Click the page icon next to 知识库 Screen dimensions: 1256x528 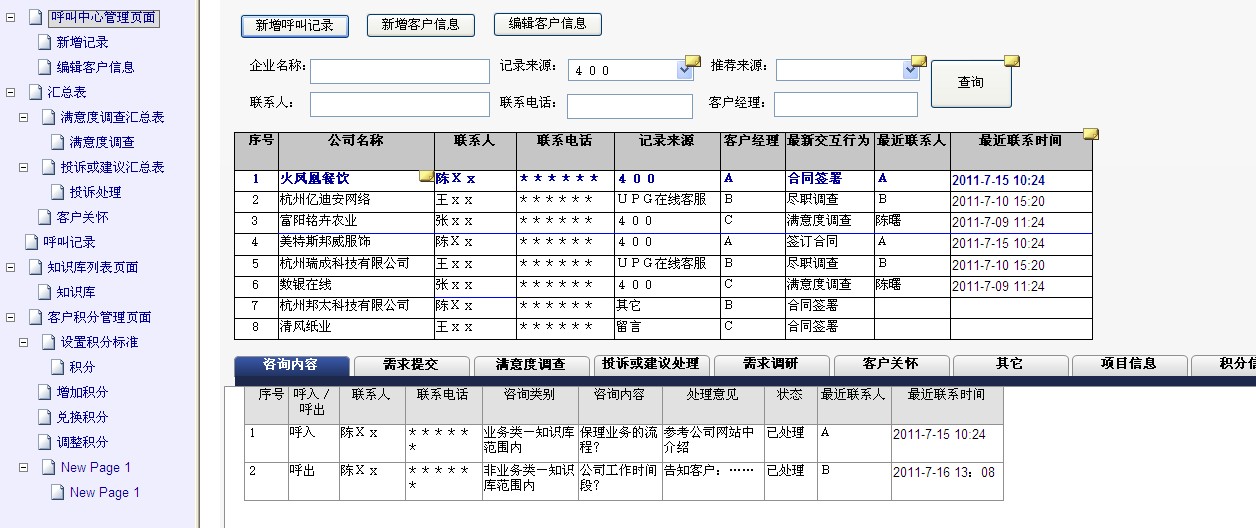[44, 292]
